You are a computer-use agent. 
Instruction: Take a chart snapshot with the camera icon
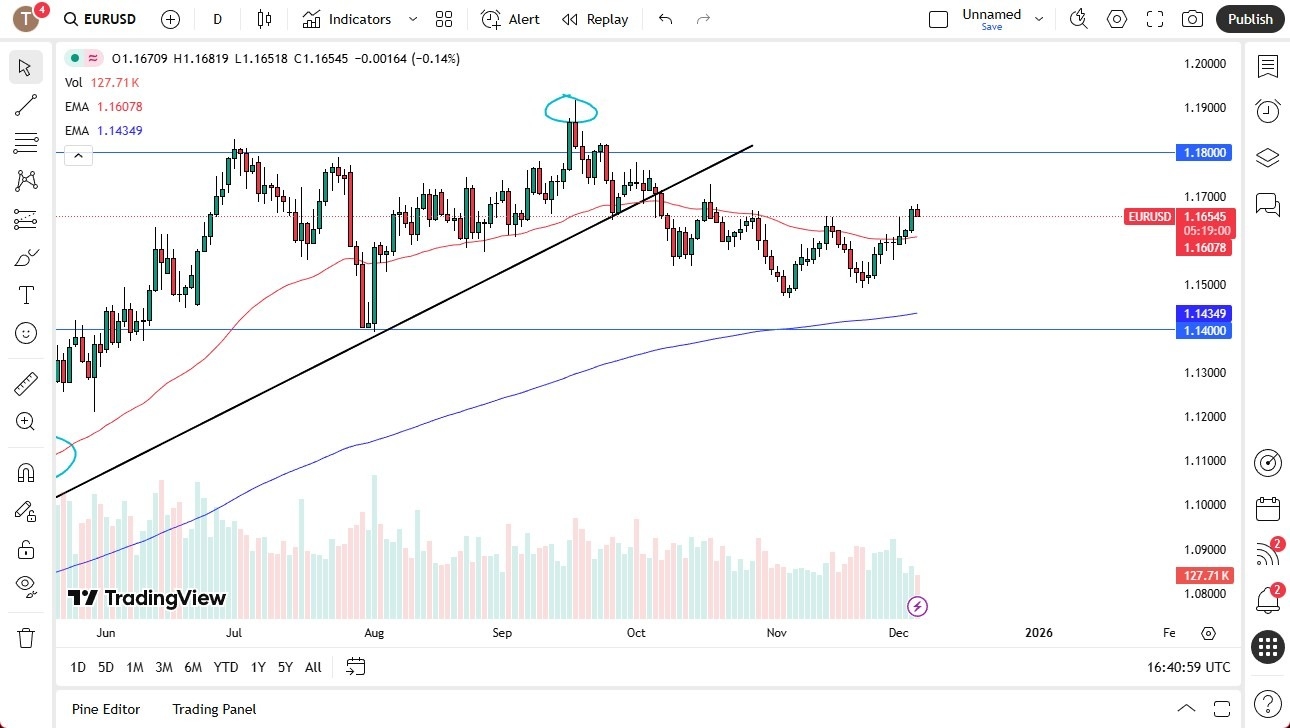(1194, 19)
